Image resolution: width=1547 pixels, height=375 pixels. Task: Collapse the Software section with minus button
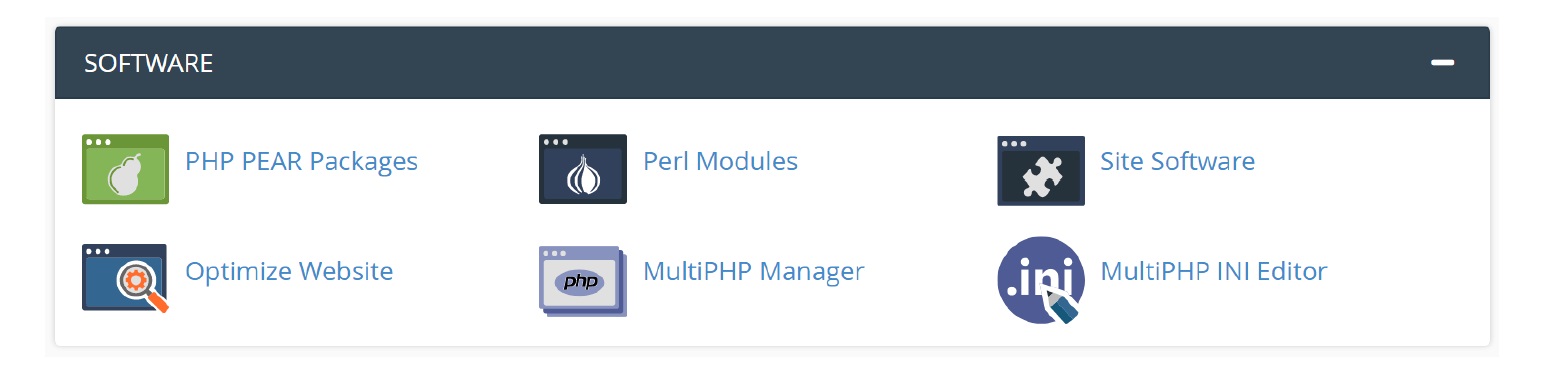1442,62
